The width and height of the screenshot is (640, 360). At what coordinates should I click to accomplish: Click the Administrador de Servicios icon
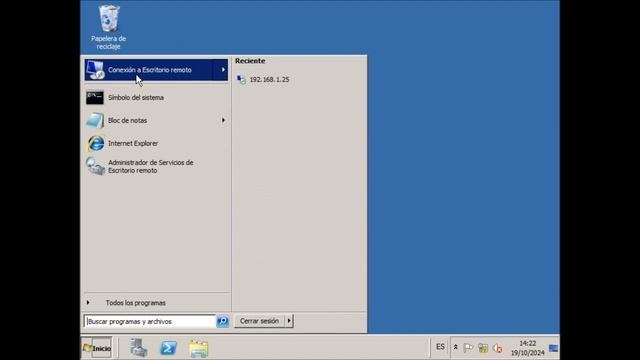pyautogui.click(x=95, y=167)
